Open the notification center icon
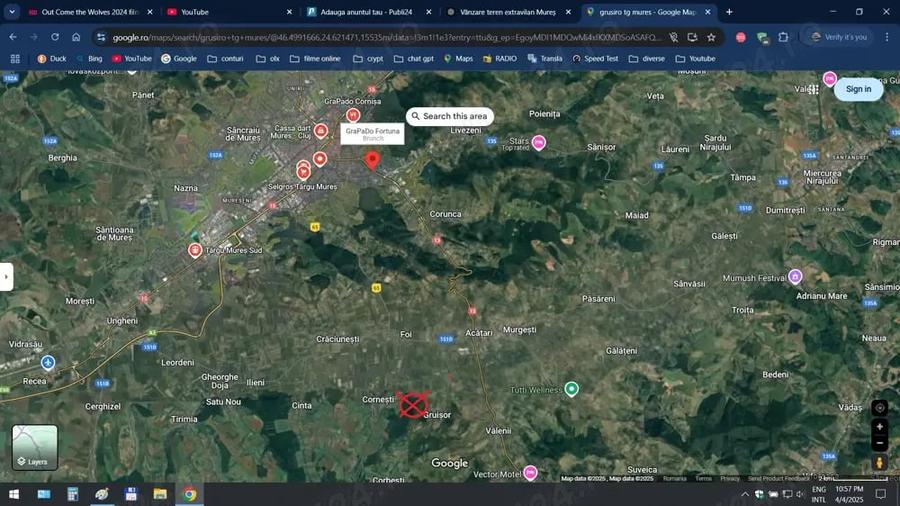 click(x=880, y=494)
